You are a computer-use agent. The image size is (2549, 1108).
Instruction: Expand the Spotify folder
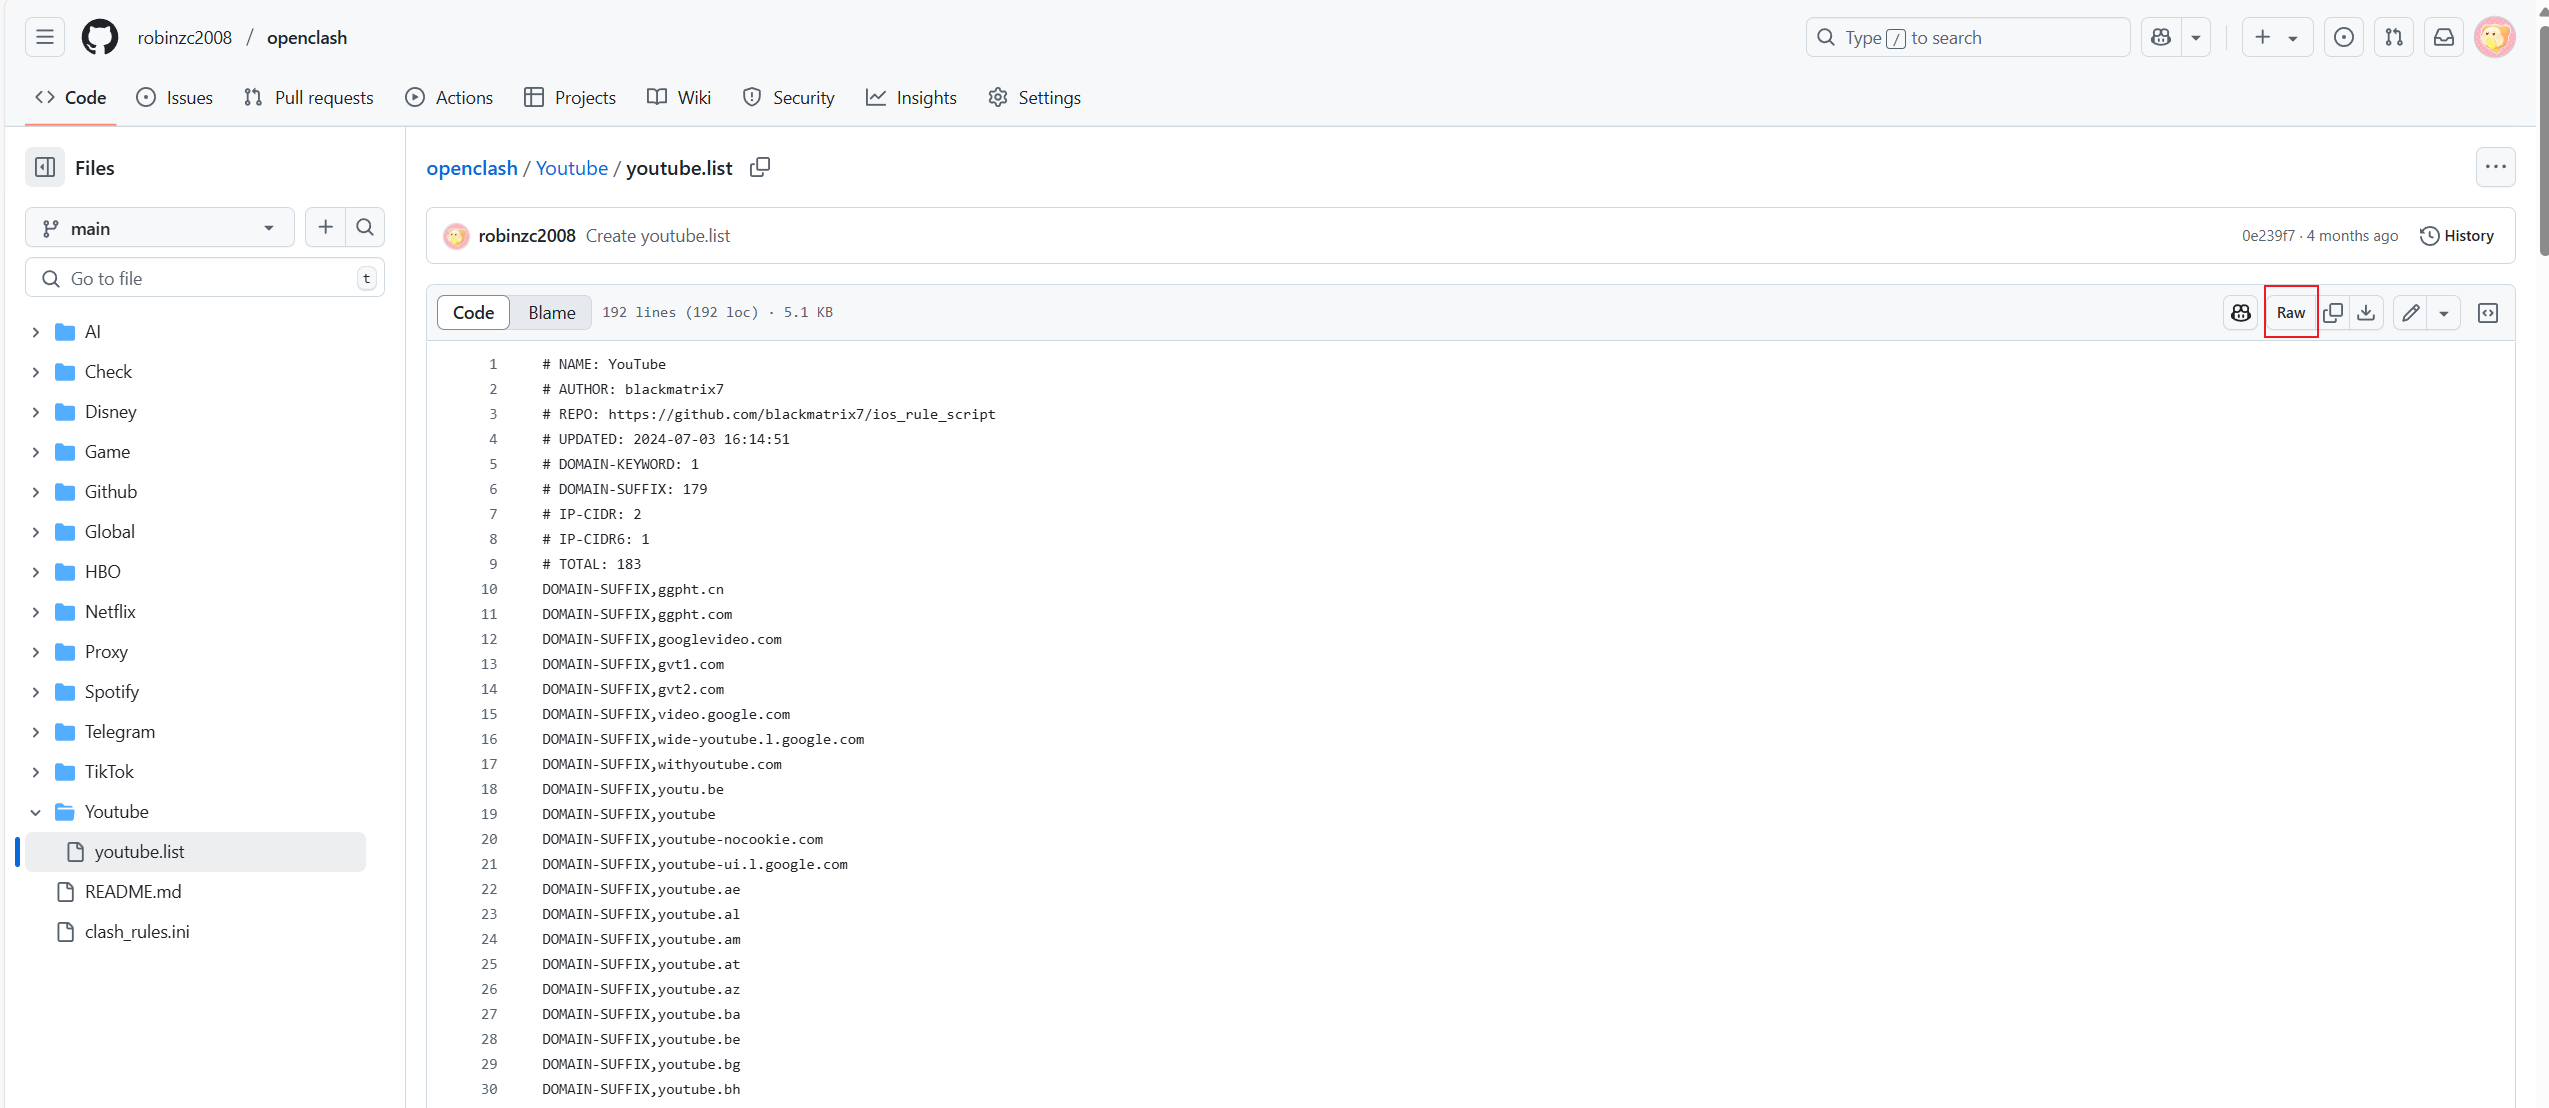[x=36, y=692]
